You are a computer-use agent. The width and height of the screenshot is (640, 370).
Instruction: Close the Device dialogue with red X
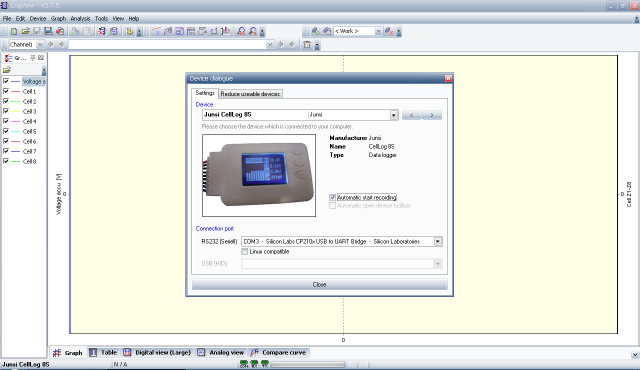[448, 78]
